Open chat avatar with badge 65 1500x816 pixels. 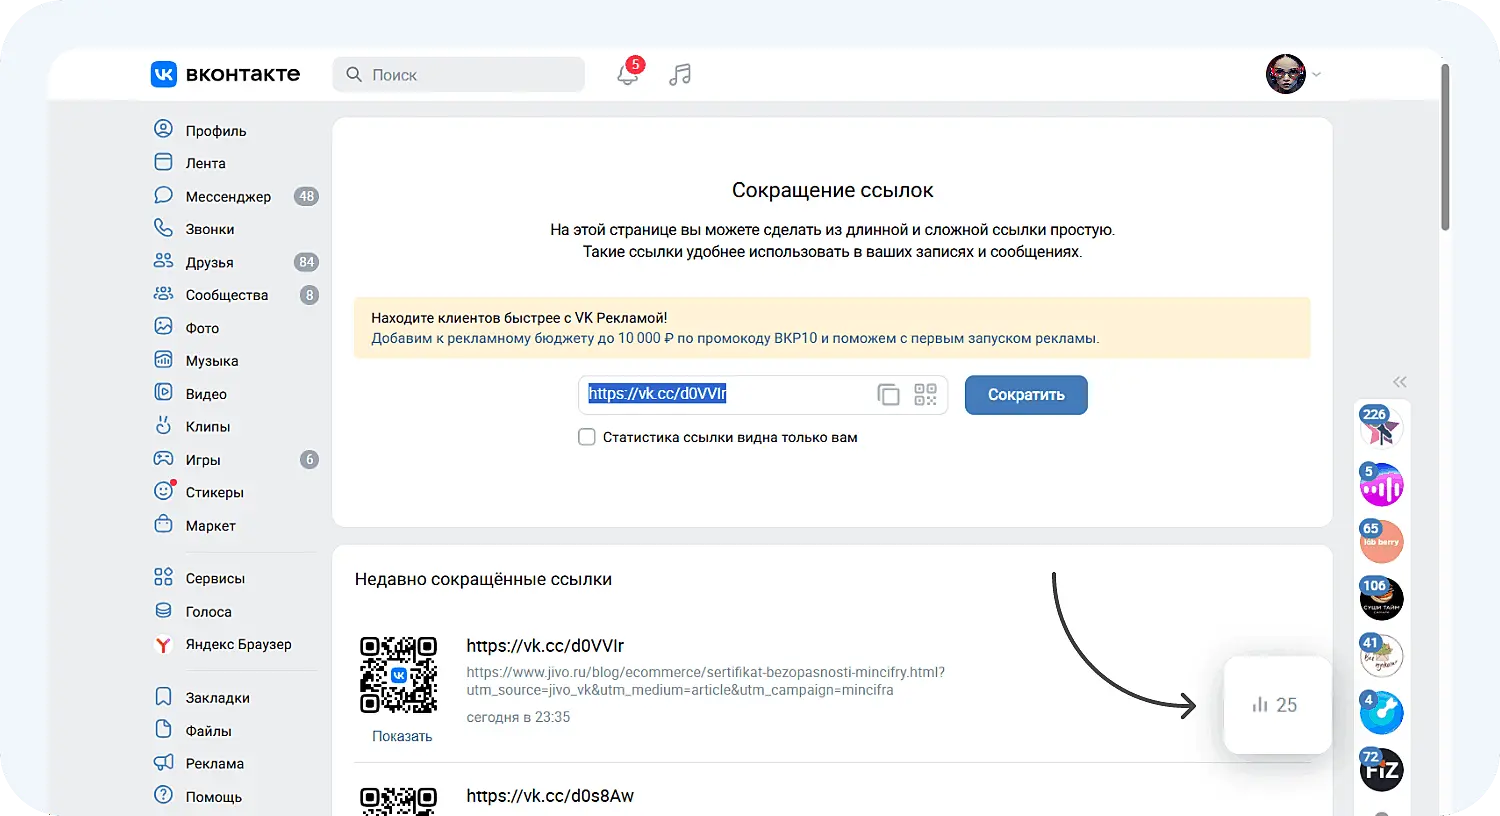tap(1382, 542)
